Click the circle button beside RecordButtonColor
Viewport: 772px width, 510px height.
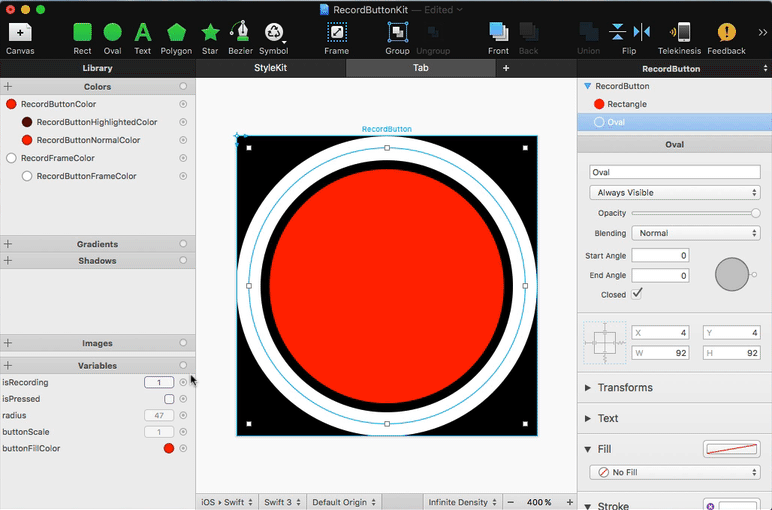[183, 104]
